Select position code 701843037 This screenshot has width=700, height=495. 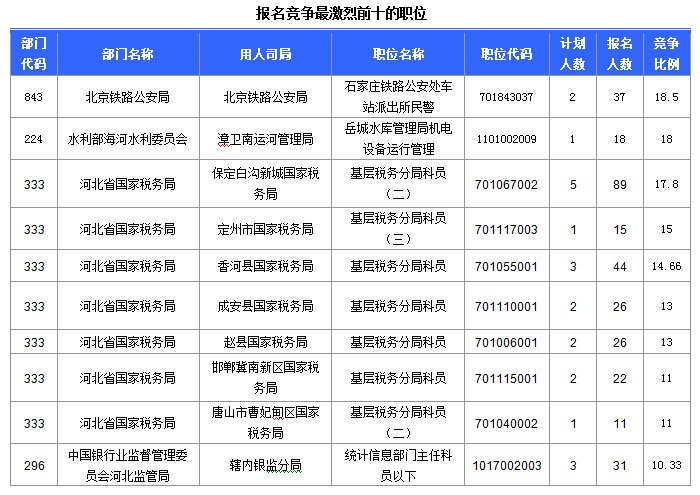pos(506,97)
